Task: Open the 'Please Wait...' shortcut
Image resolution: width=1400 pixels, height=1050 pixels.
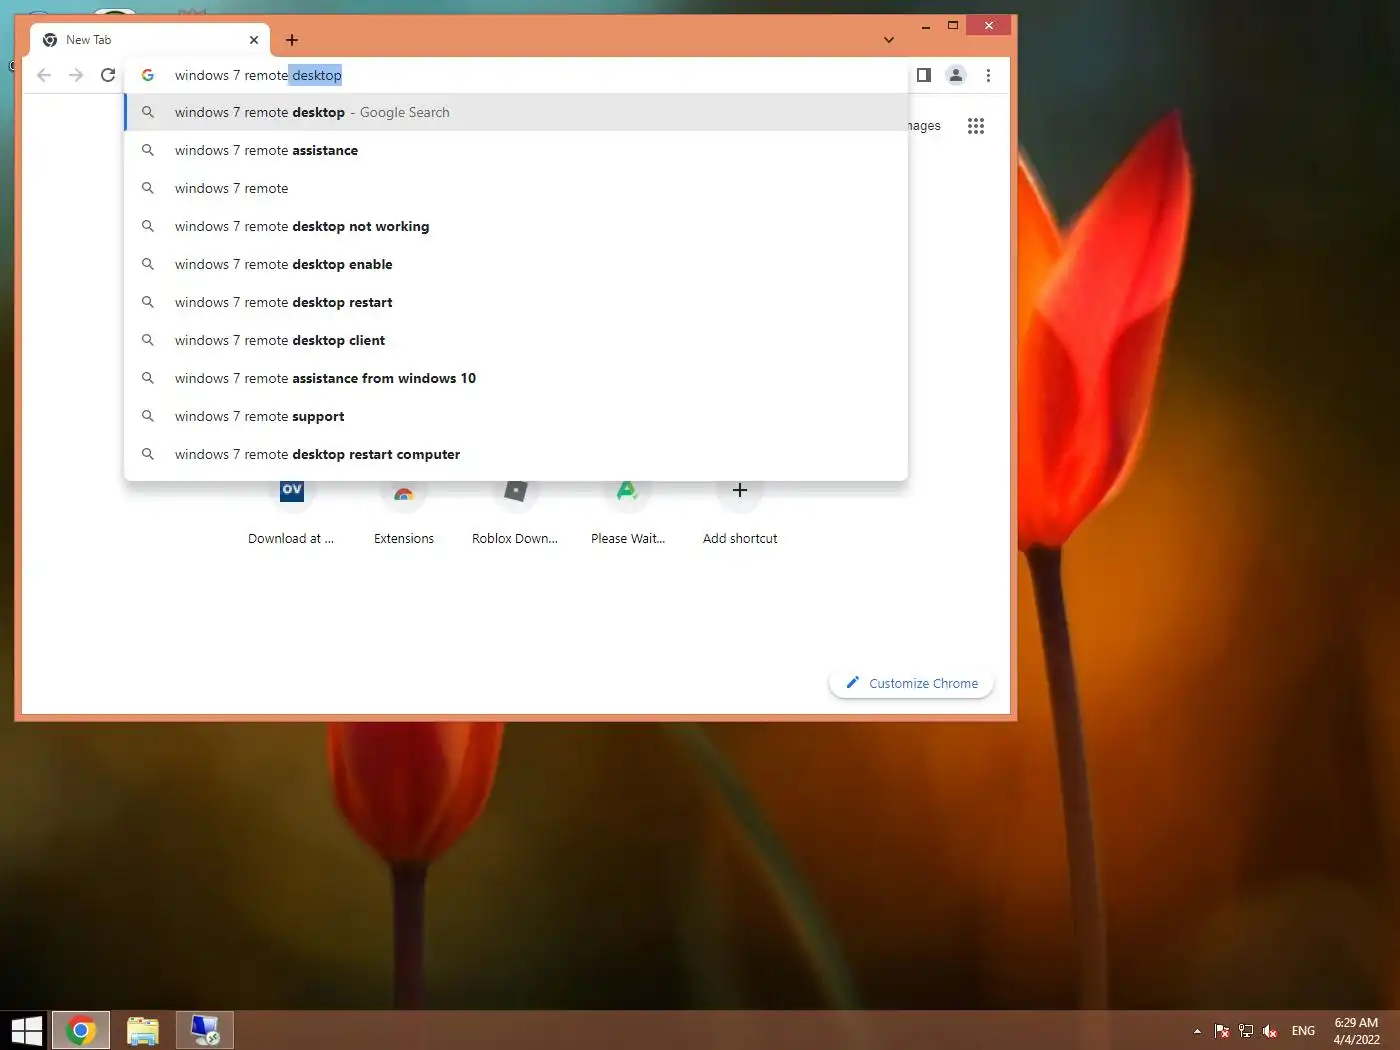Action: click(x=628, y=514)
